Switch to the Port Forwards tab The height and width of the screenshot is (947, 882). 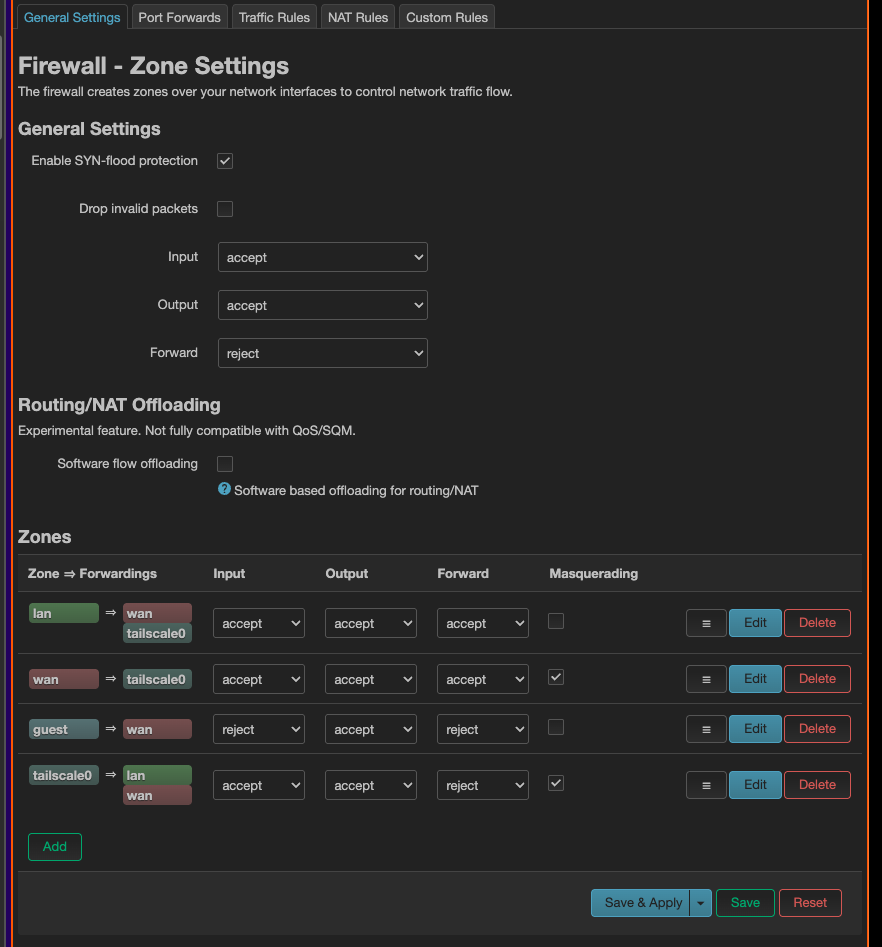[180, 17]
